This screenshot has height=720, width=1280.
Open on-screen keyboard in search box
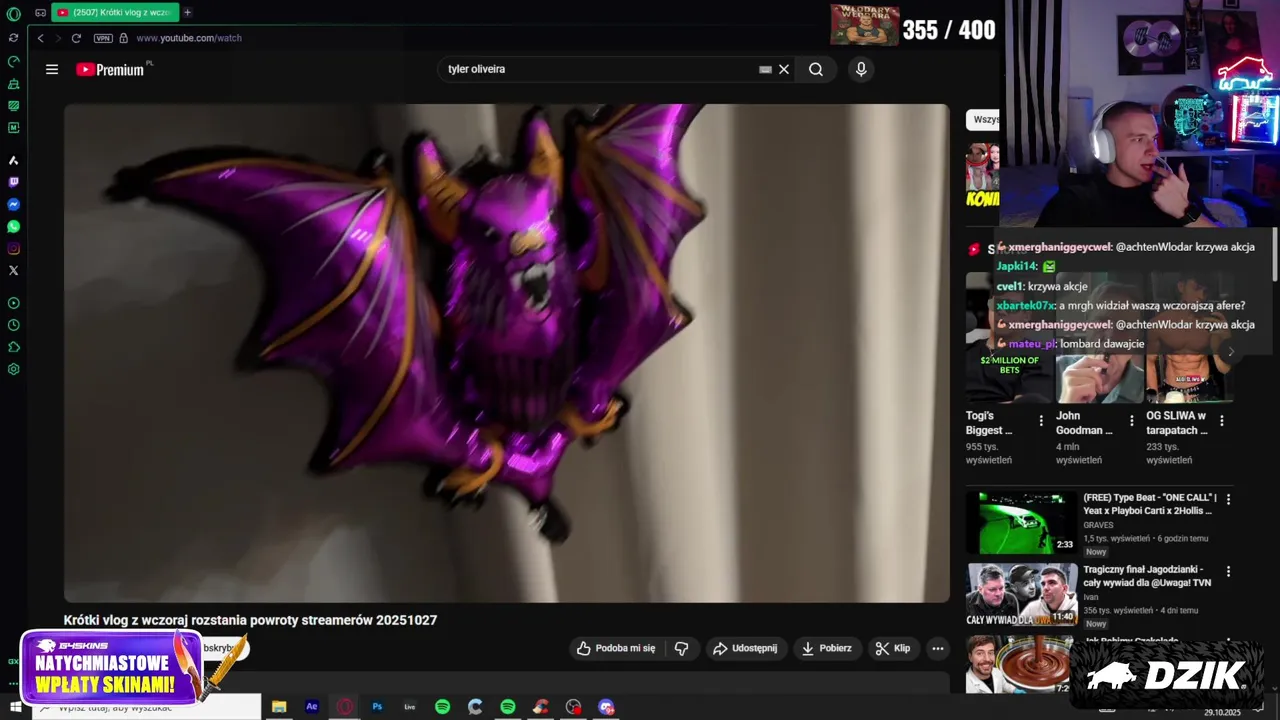click(x=765, y=69)
